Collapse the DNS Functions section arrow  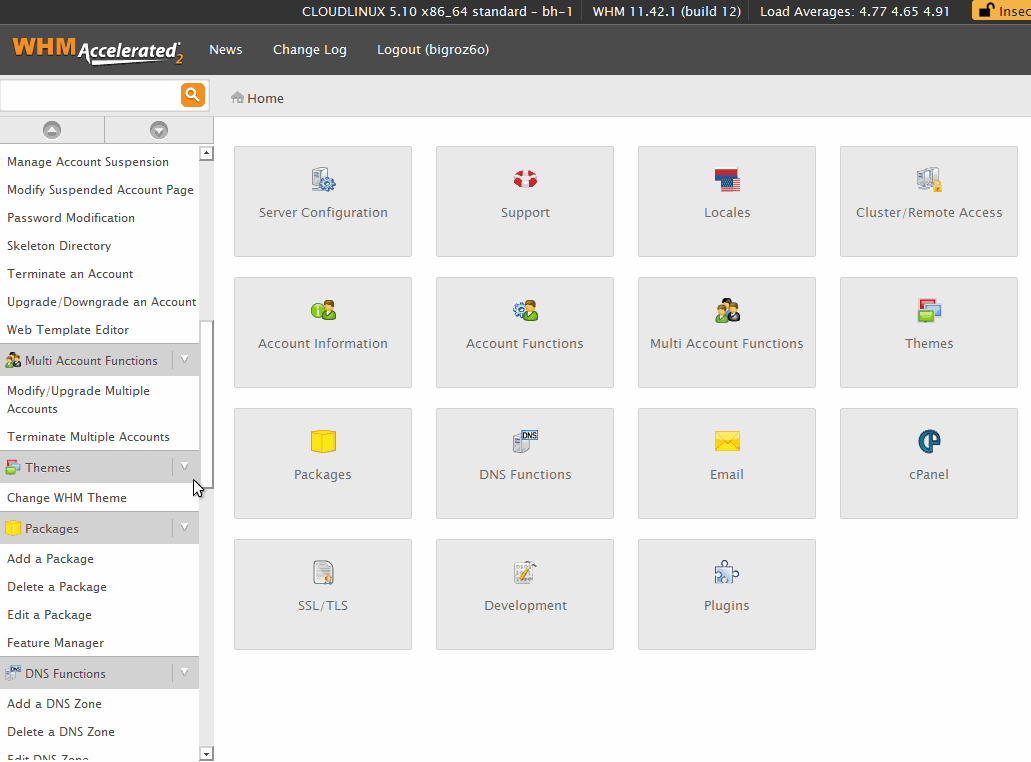185,673
